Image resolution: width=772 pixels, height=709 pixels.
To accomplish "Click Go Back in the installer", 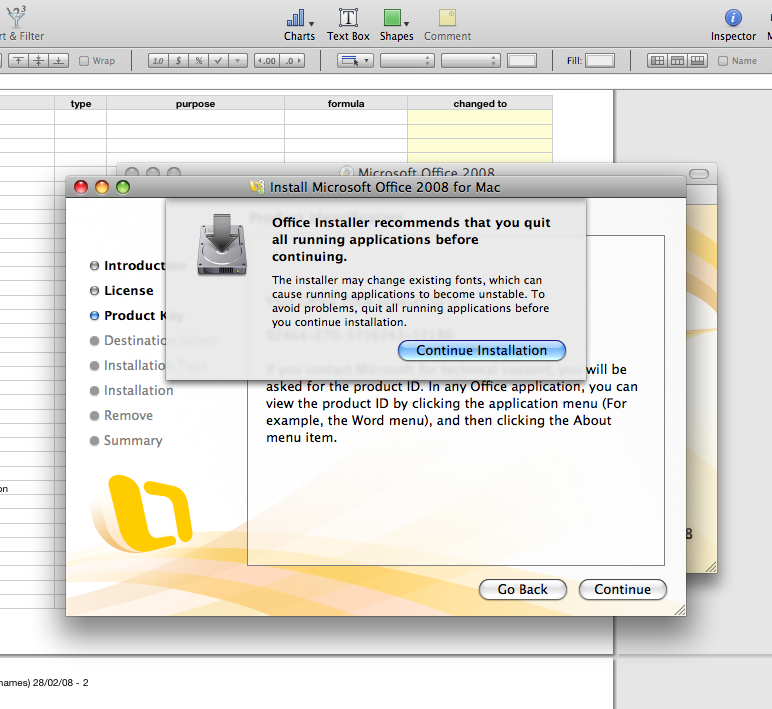I will click(x=522, y=589).
